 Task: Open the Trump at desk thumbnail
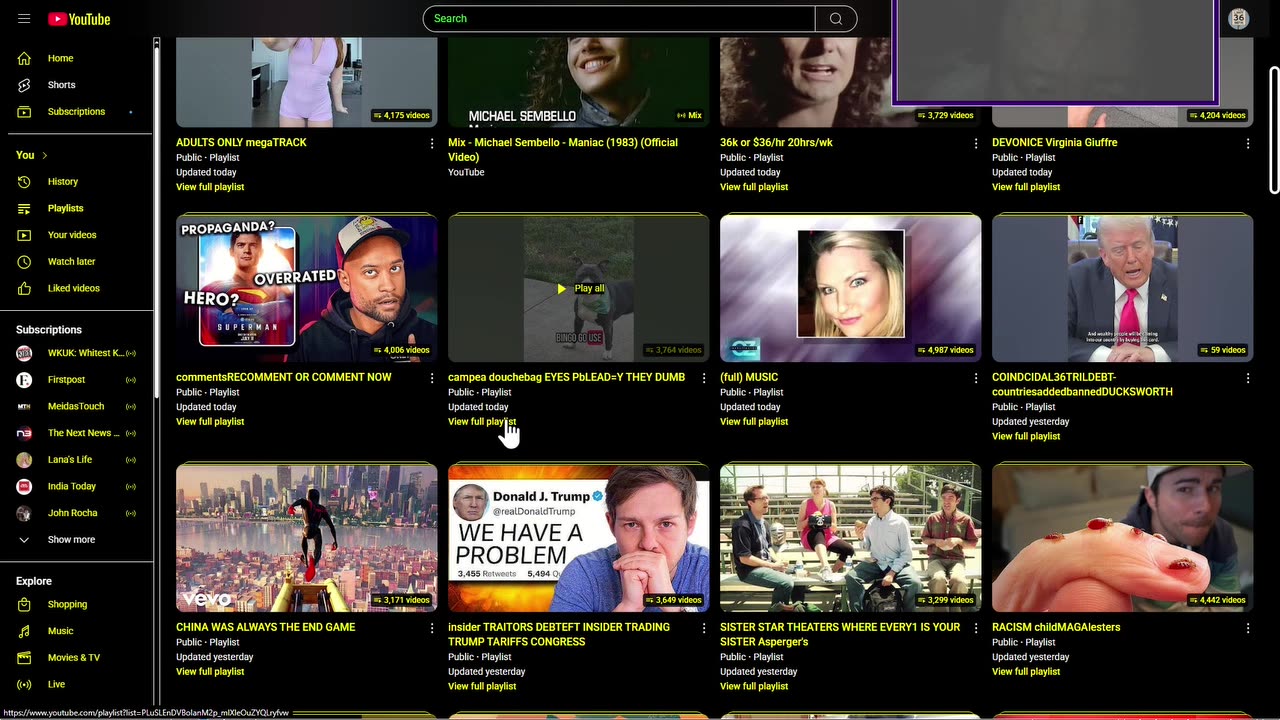[x=1122, y=288]
